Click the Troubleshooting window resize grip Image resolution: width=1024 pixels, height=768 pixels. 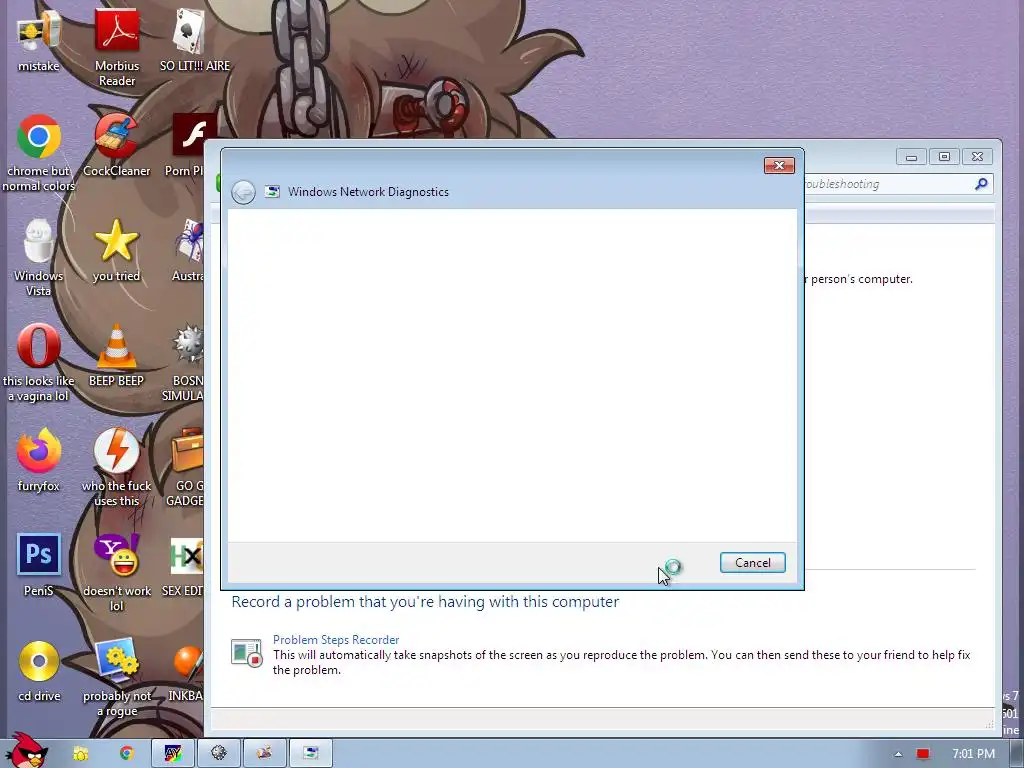pyautogui.click(x=990, y=724)
